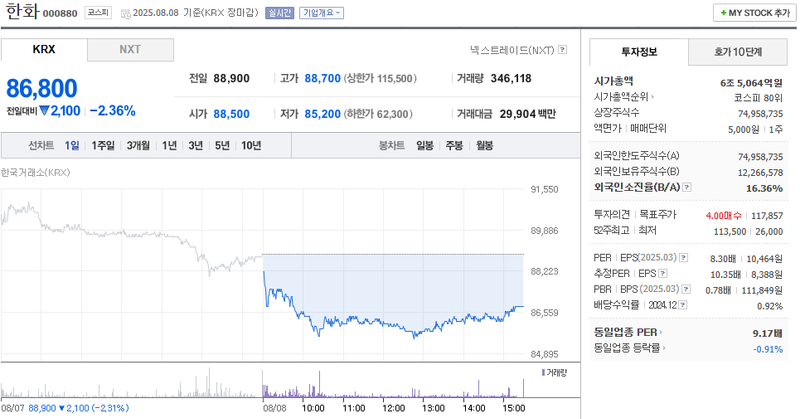Open the 동일업종 등락률 link
The width and height of the screenshot is (800, 419).
click(629, 348)
